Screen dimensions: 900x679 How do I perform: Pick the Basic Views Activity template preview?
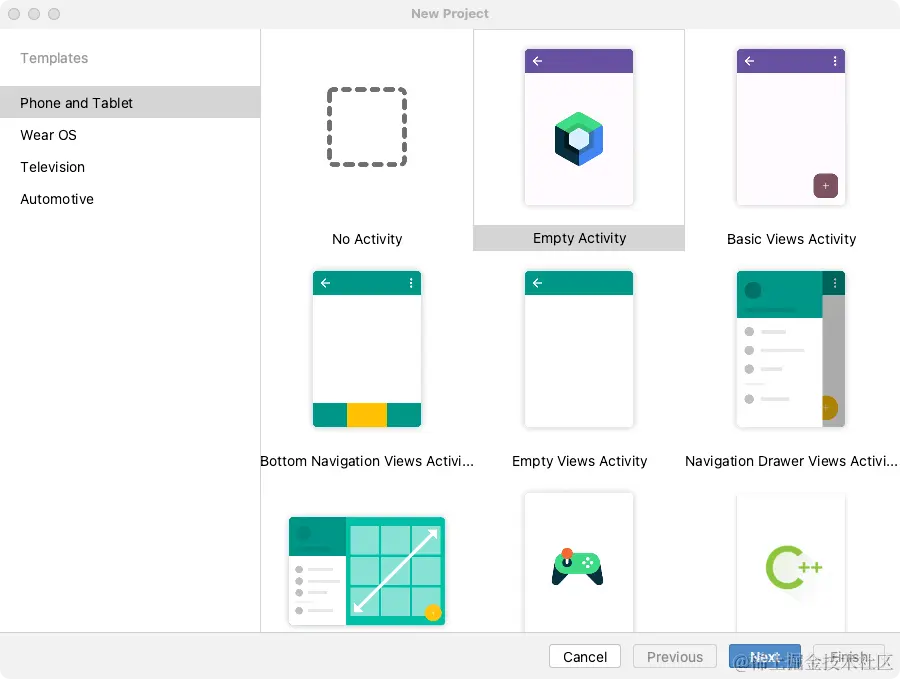tap(790, 127)
